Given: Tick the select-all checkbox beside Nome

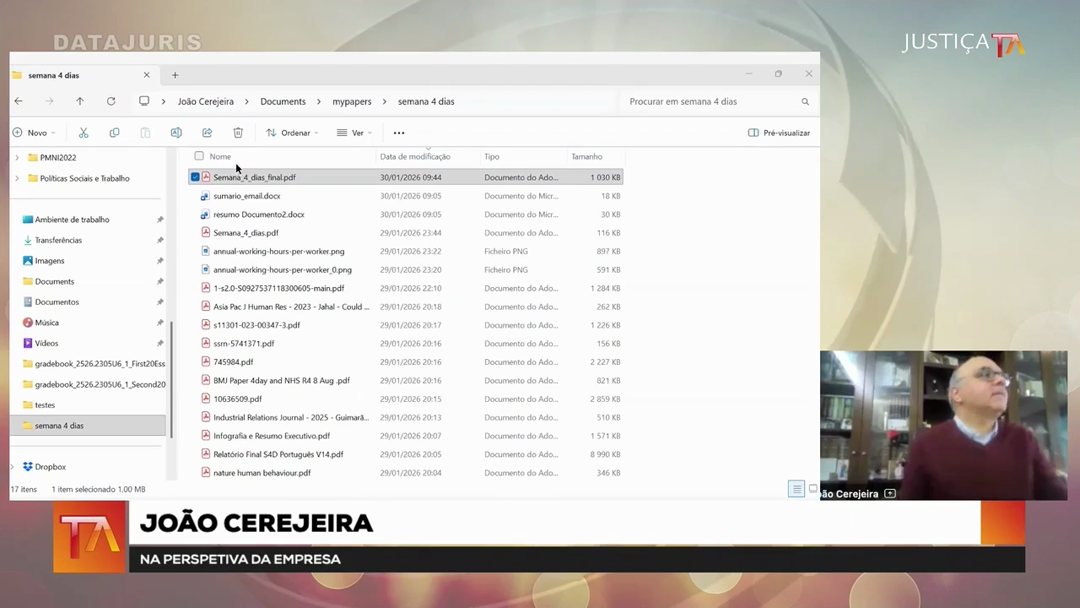Looking at the screenshot, I should (x=199, y=156).
